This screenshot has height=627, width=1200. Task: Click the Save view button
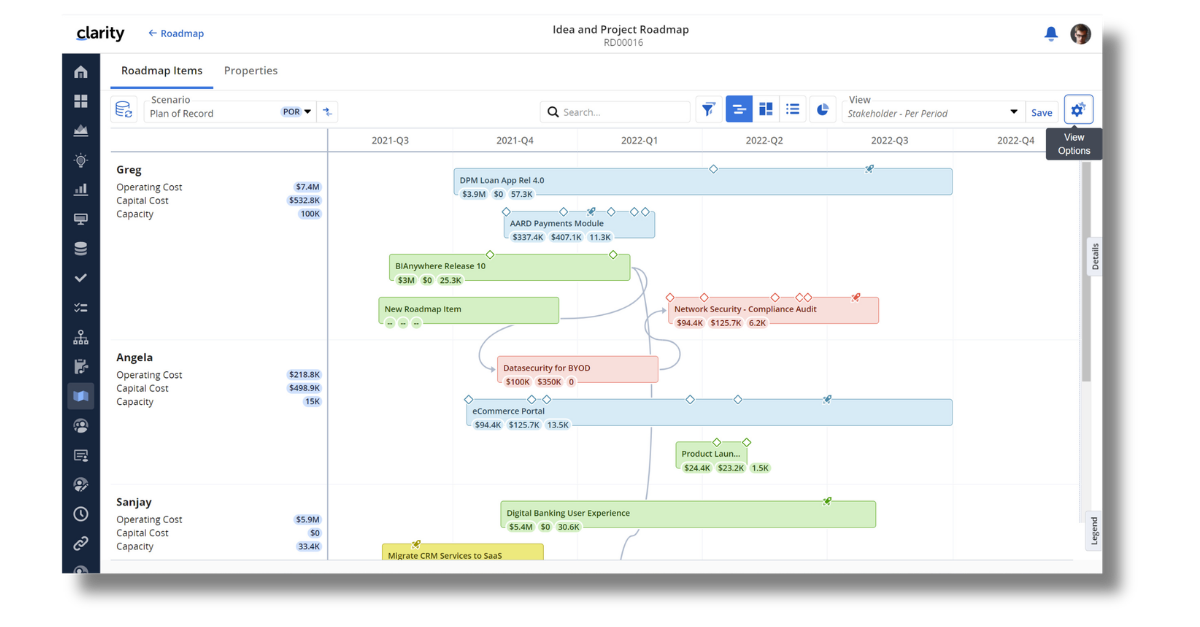(1041, 113)
